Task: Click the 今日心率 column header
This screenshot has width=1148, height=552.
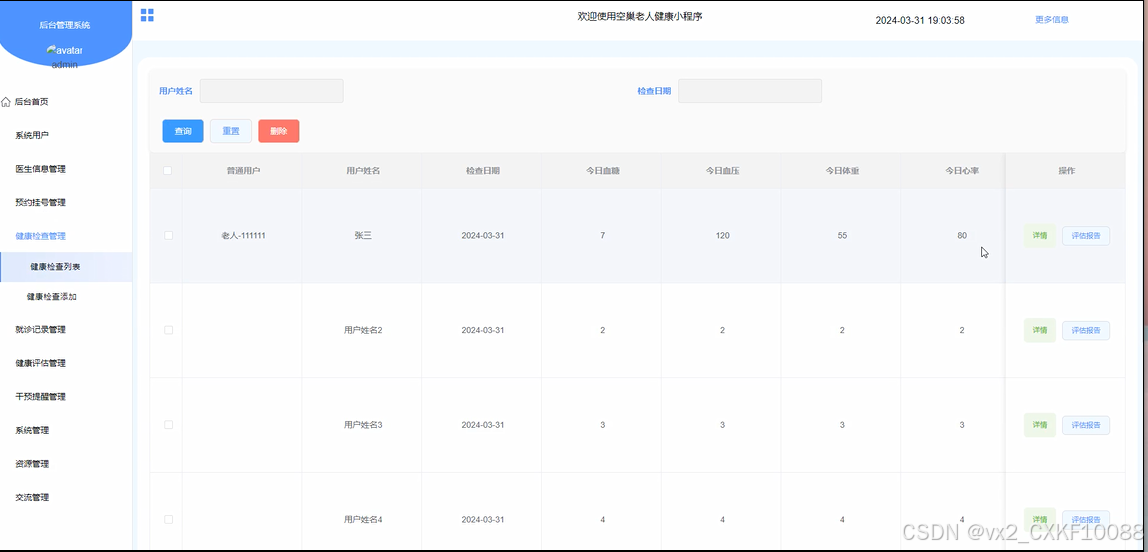Action: tap(962, 171)
